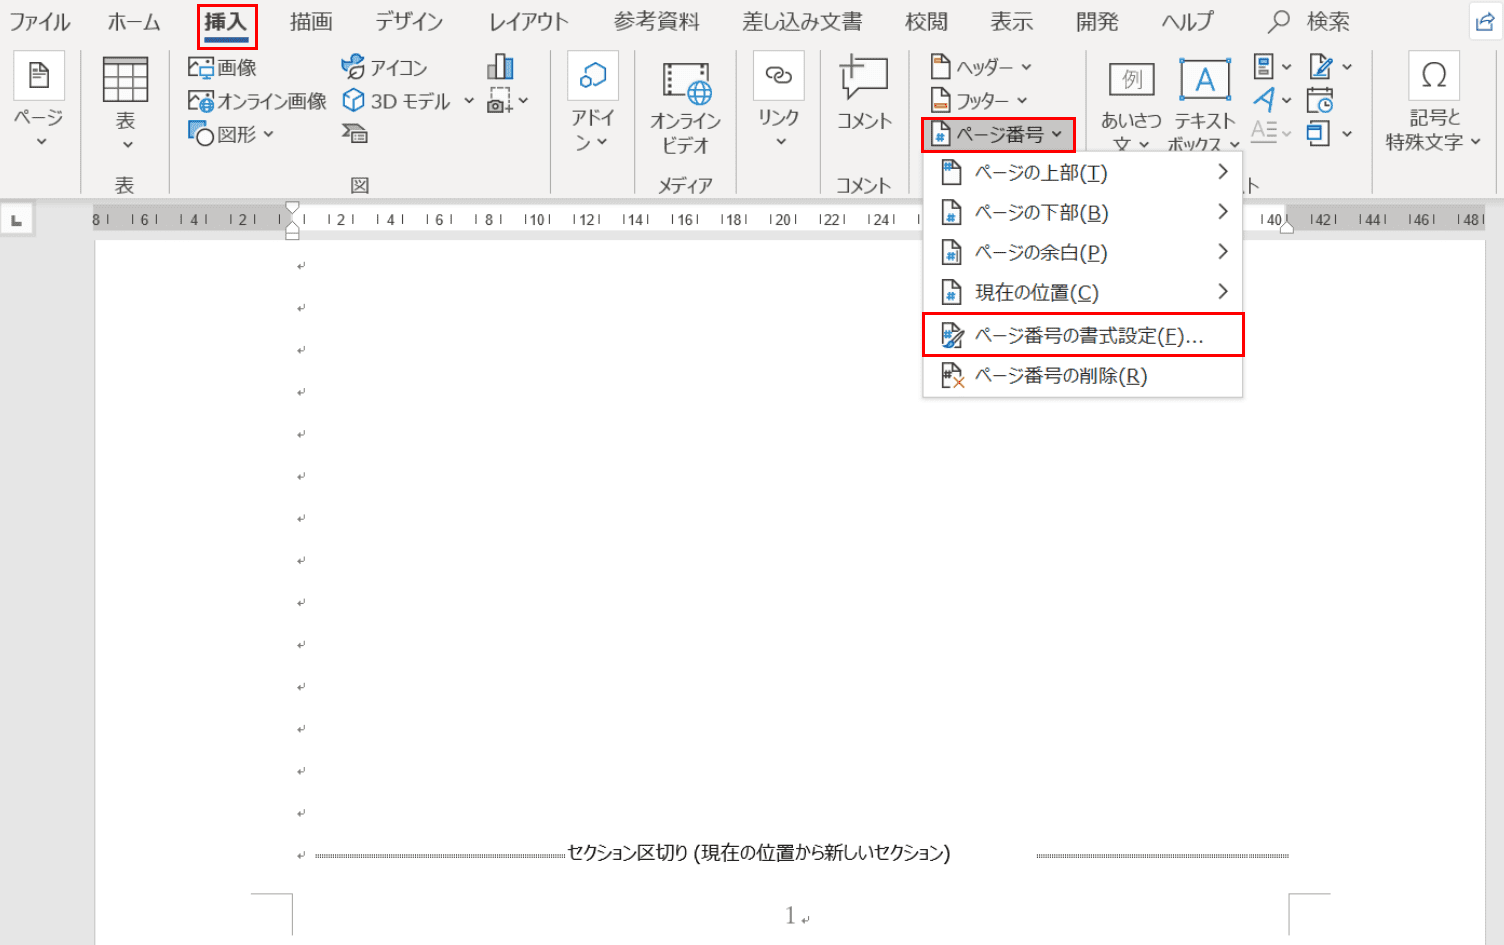
Task: Switch to the 差し込み文書 tab
Action: click(x=802, y=21)
